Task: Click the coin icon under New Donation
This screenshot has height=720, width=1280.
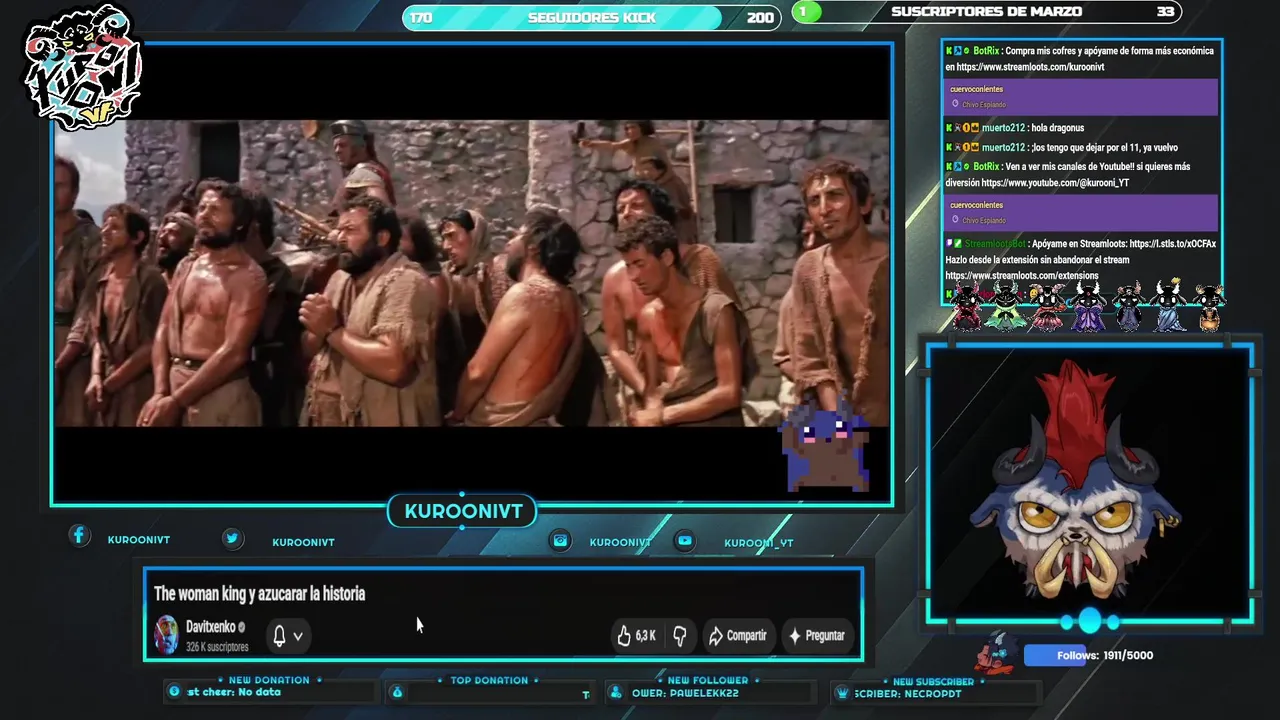Action: 175,692
